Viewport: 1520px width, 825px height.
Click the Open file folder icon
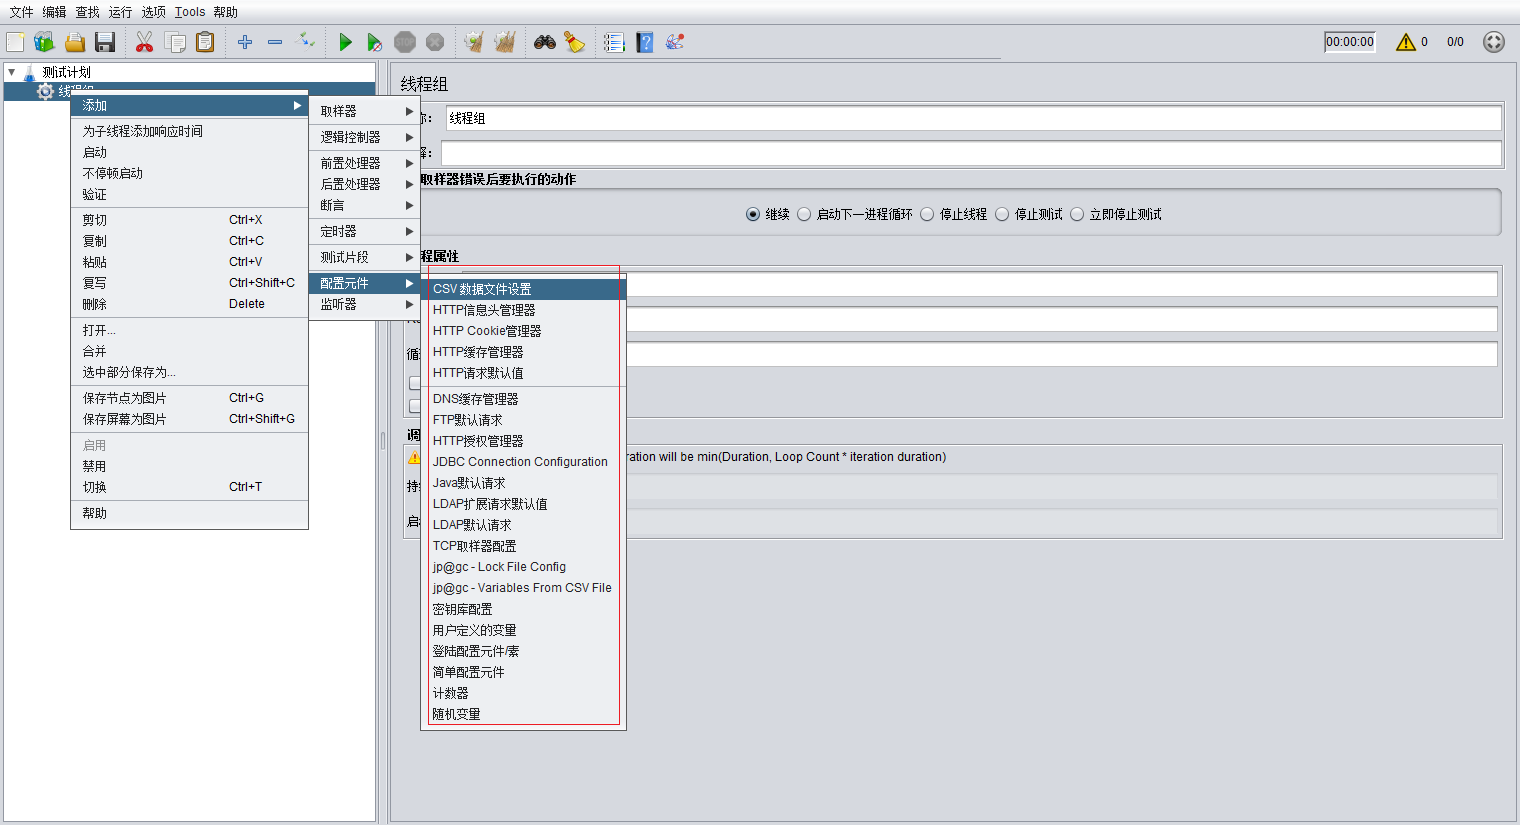click(x=75, y=42)
